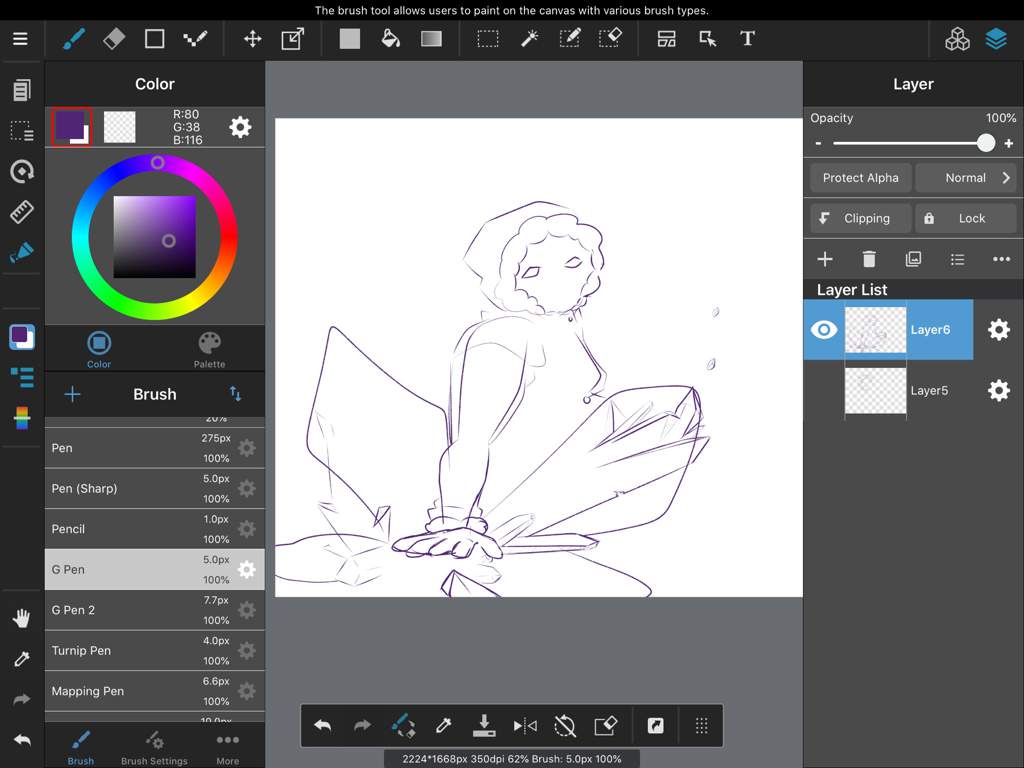Select the dot/polyline drawing tool

(195, 39)
